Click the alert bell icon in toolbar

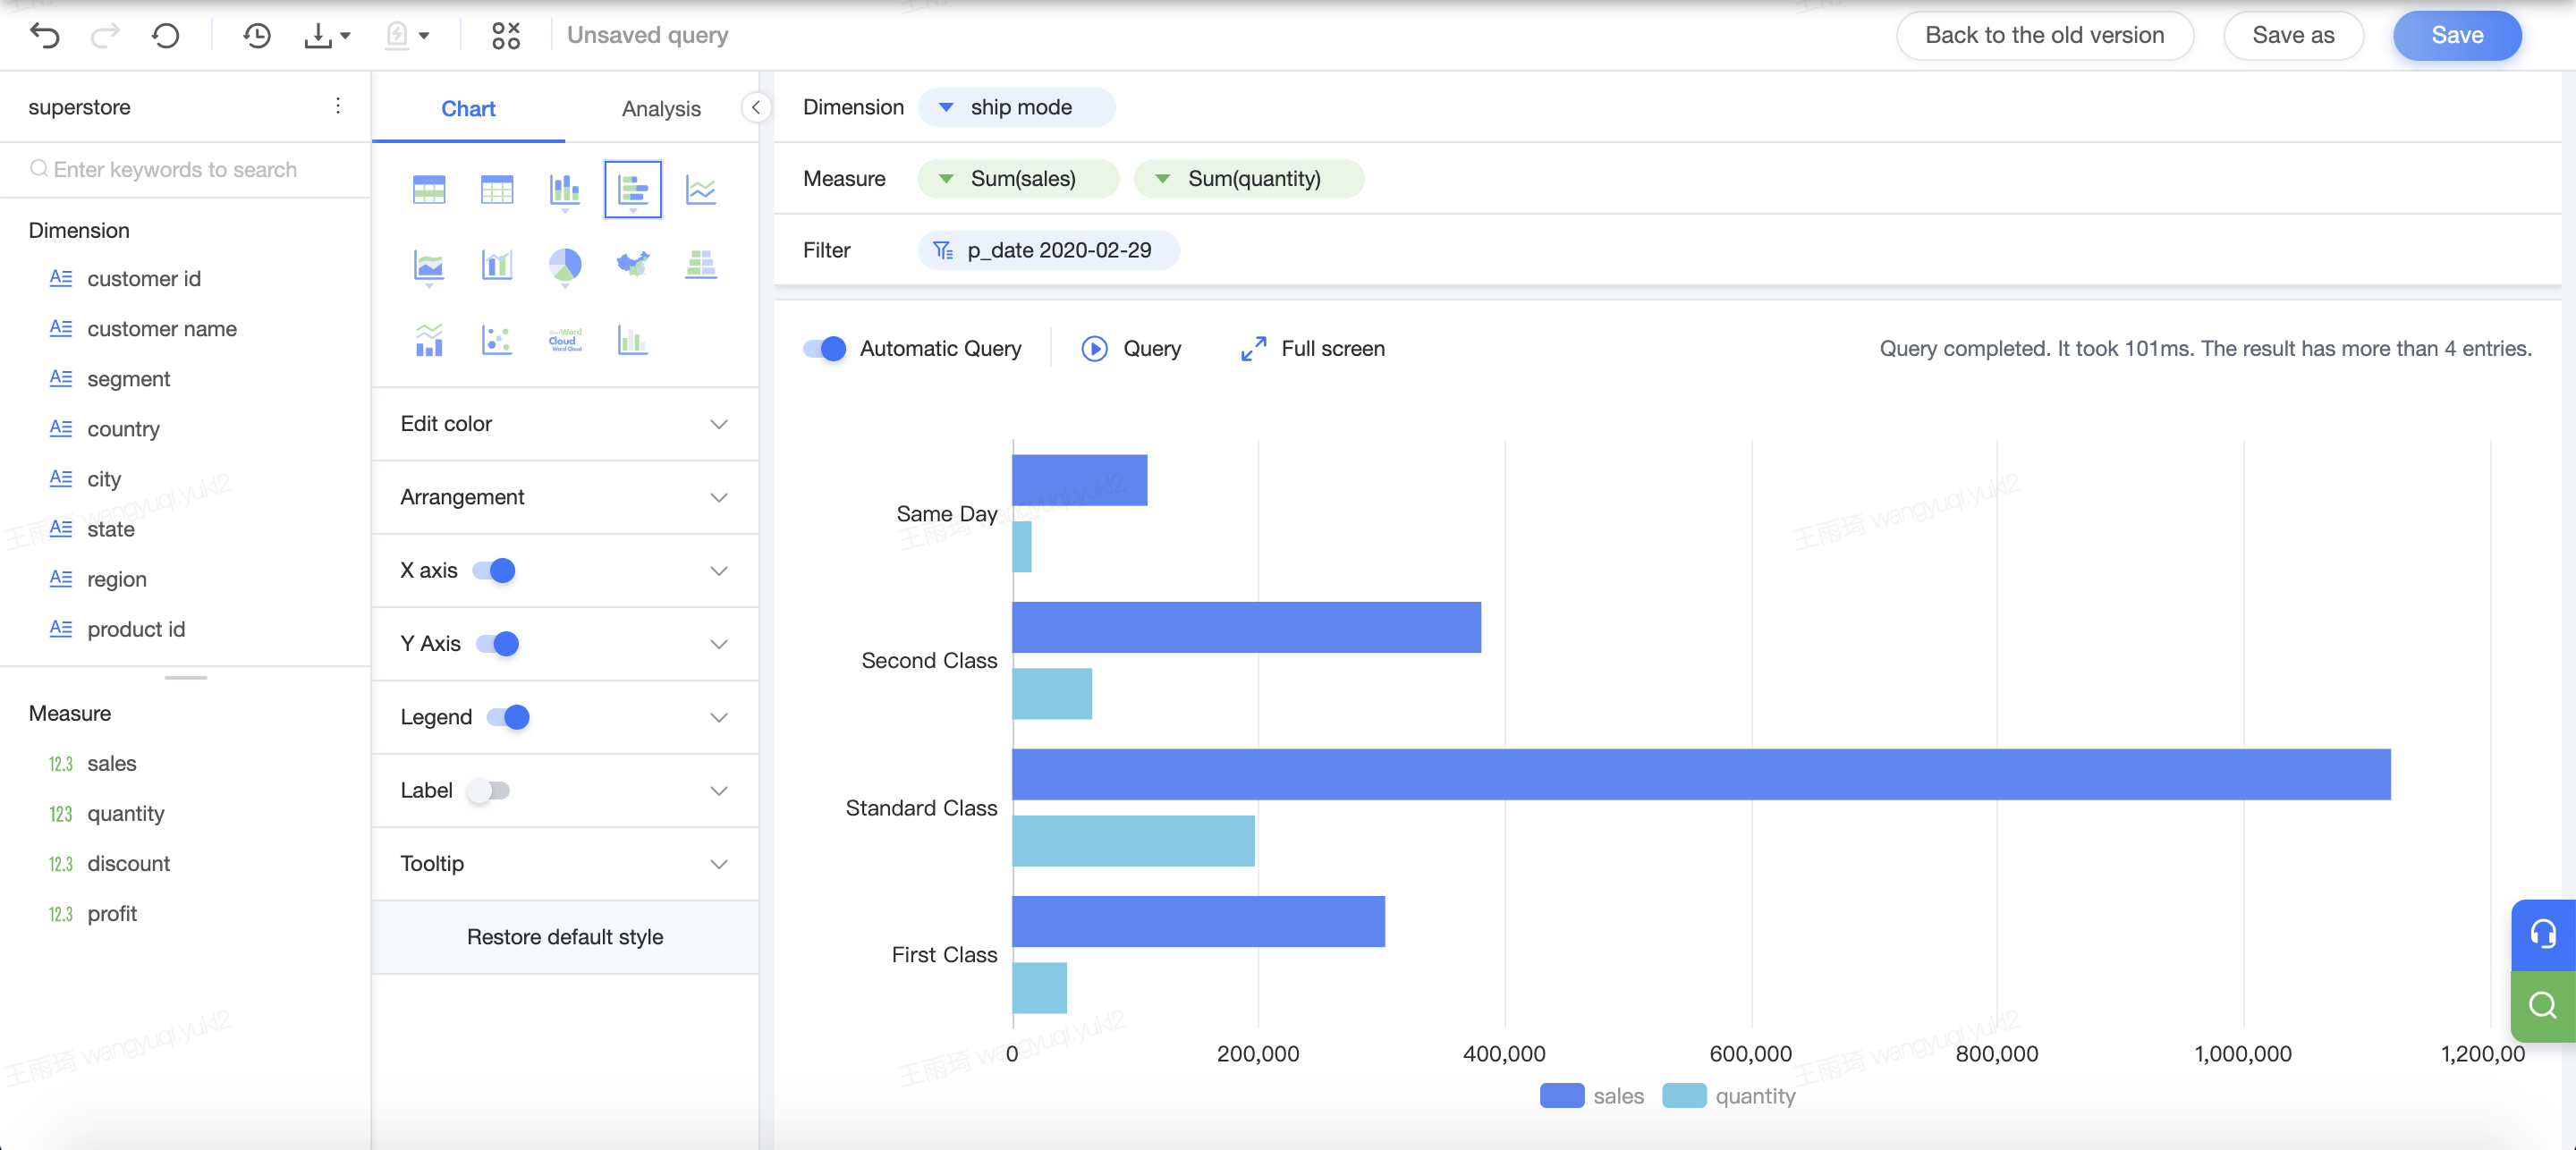pyautogui.click(x=397, y=36)
